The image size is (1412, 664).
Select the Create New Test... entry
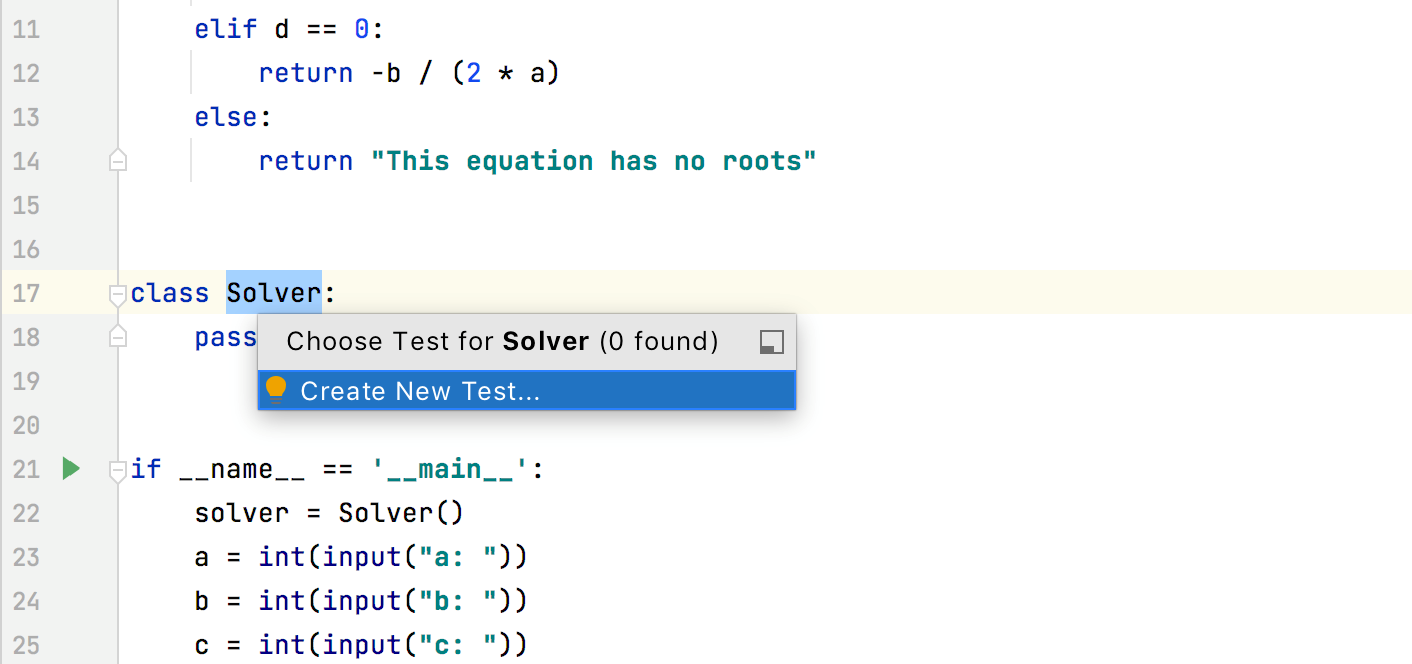pos(420,390)
